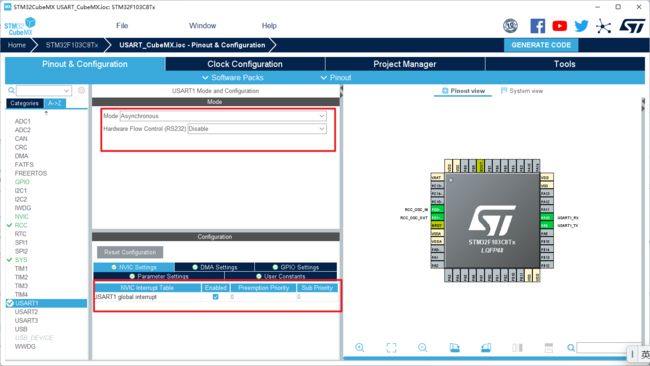Click the rotate left chip view icon

click(x=454, y=347)
